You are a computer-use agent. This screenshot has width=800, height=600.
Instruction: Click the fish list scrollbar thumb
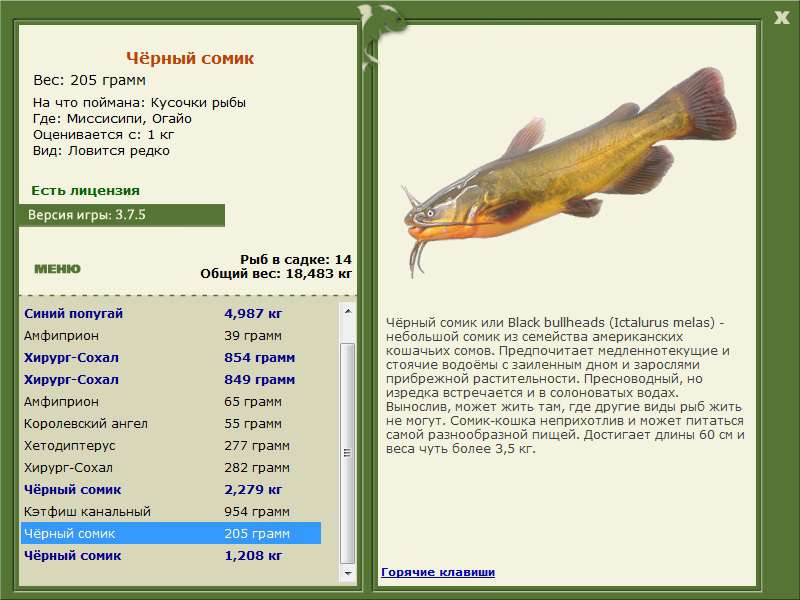tap(347, 453)
